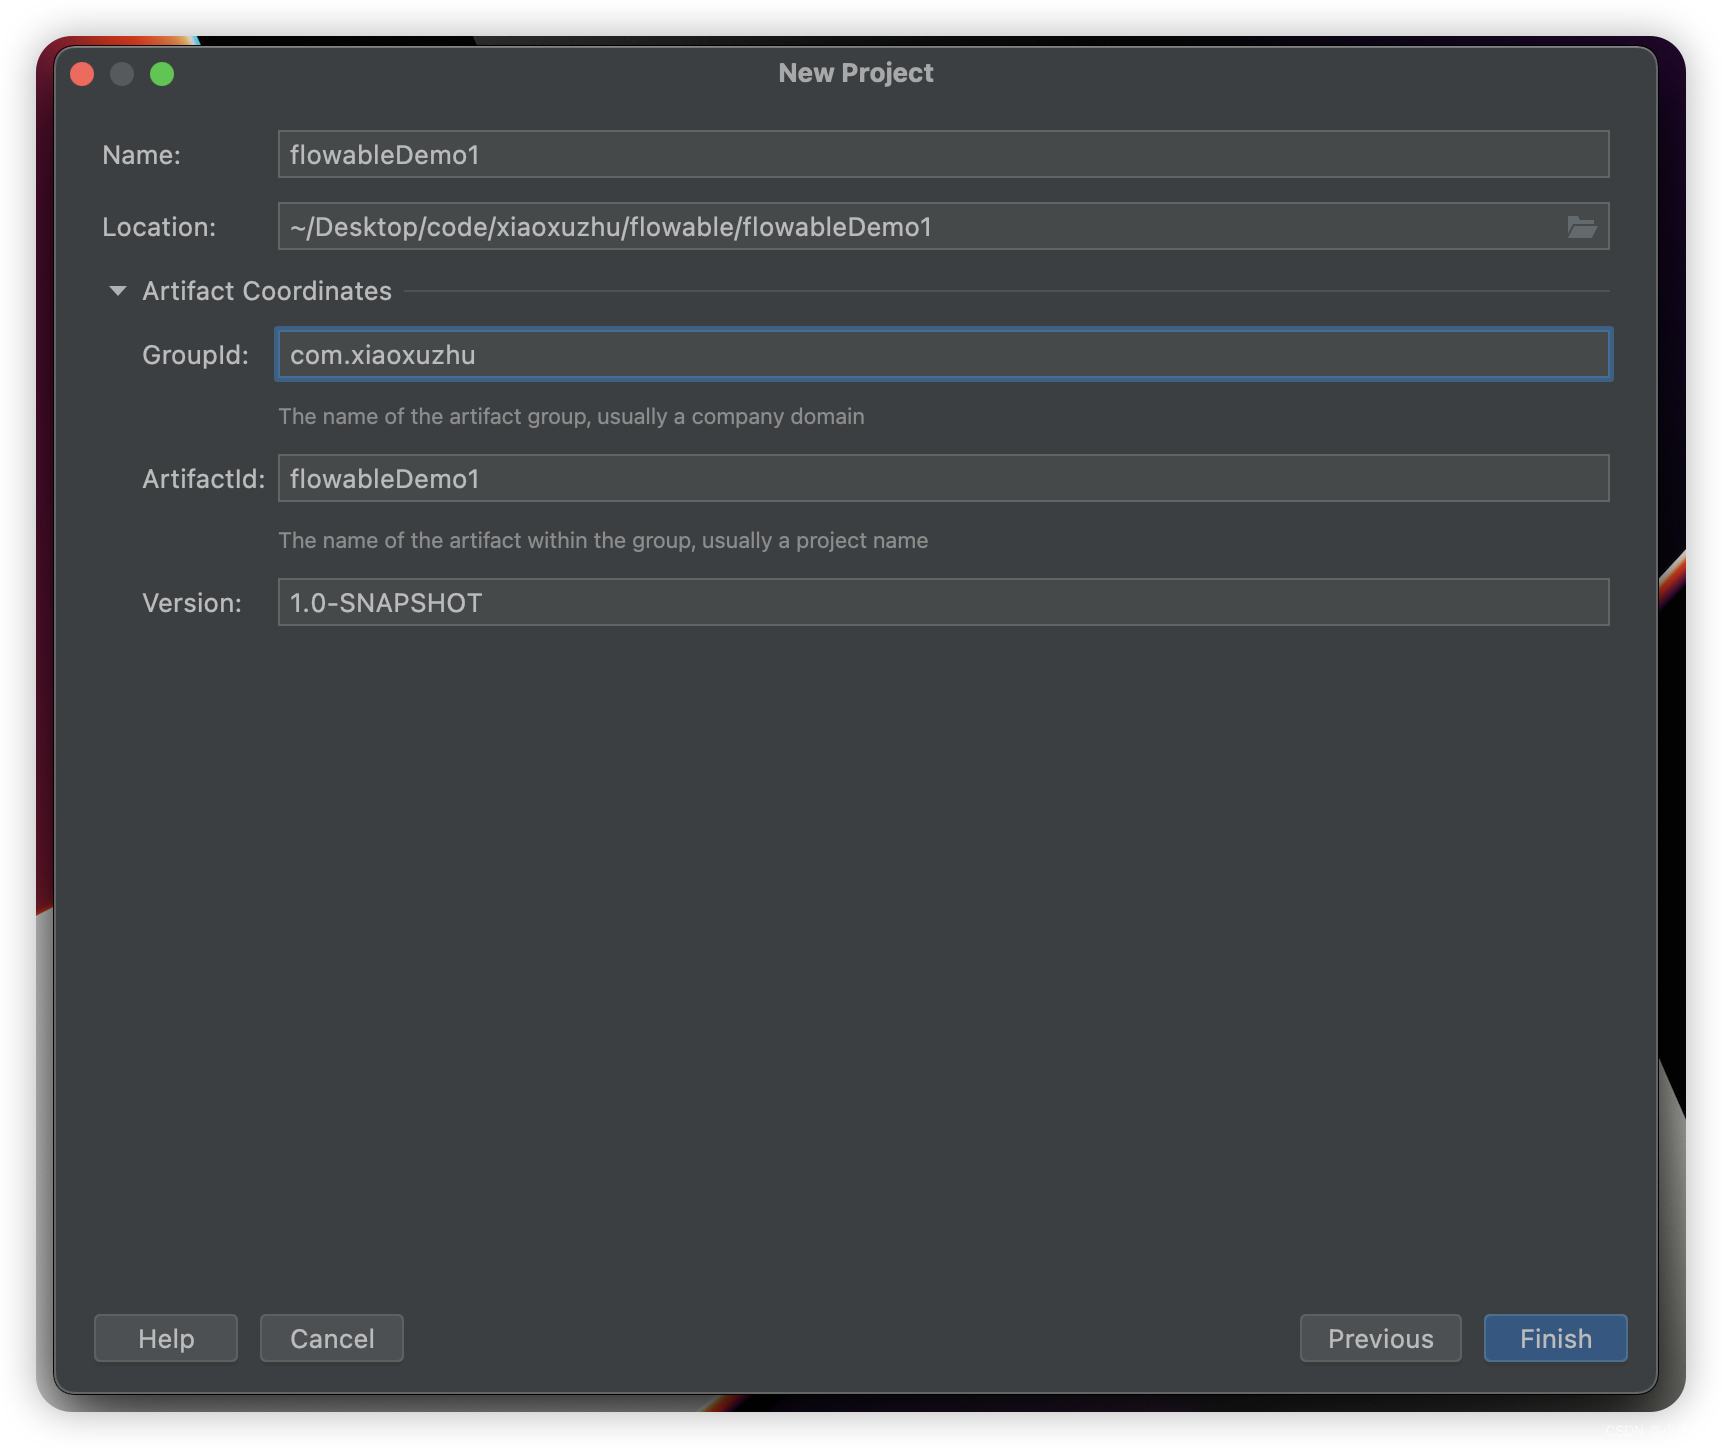The width and height of the screenshot is (1722, 1448).
Task: Close the dialog with red window button
Action: 82,74
